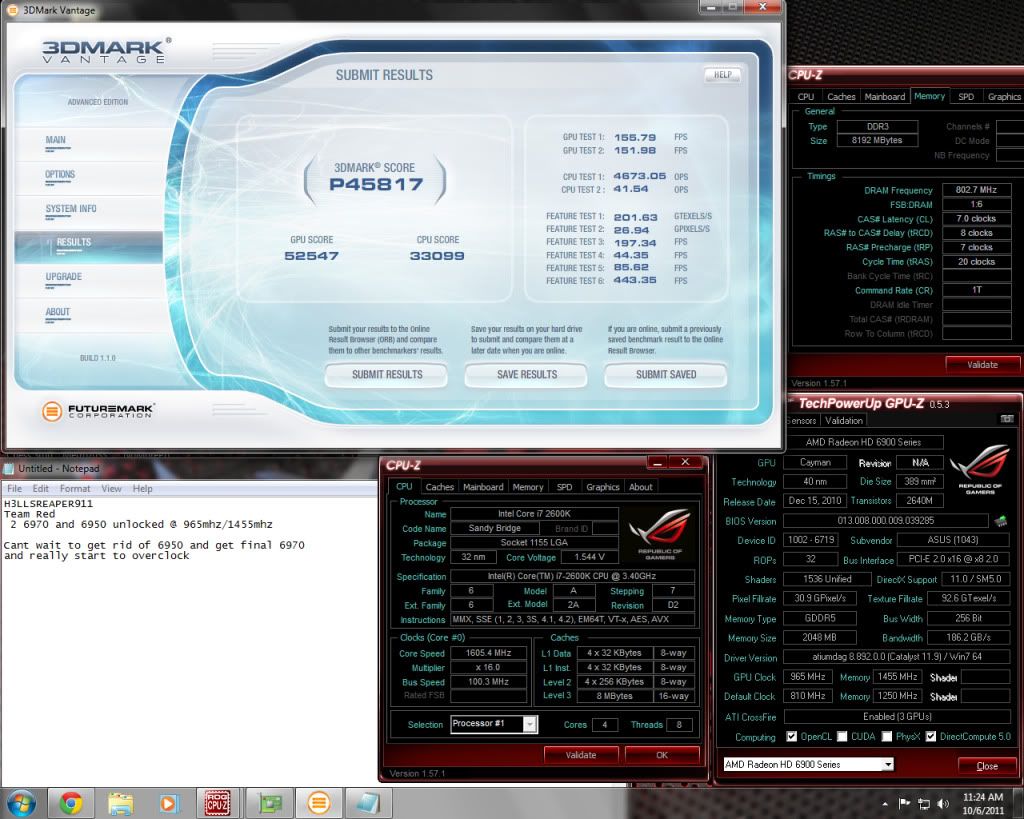The width and height of the screenshot is (1024, 819).
Task: Open SYSTEM INFO in 3DMark
Action: (x=71, y=208)
